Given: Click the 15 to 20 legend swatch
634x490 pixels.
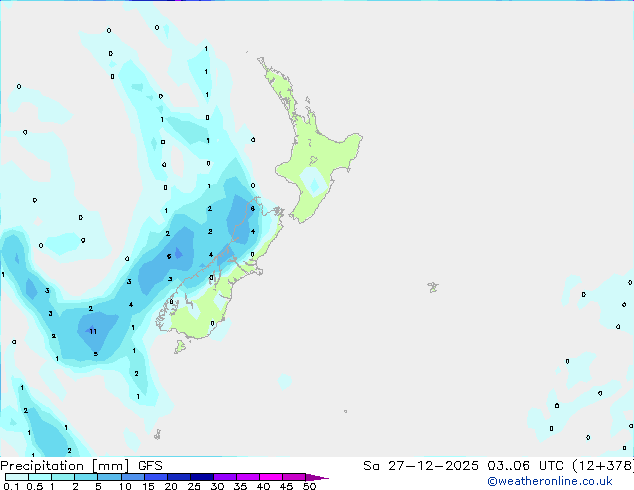Looking at the screenshot, I should 156,477.
